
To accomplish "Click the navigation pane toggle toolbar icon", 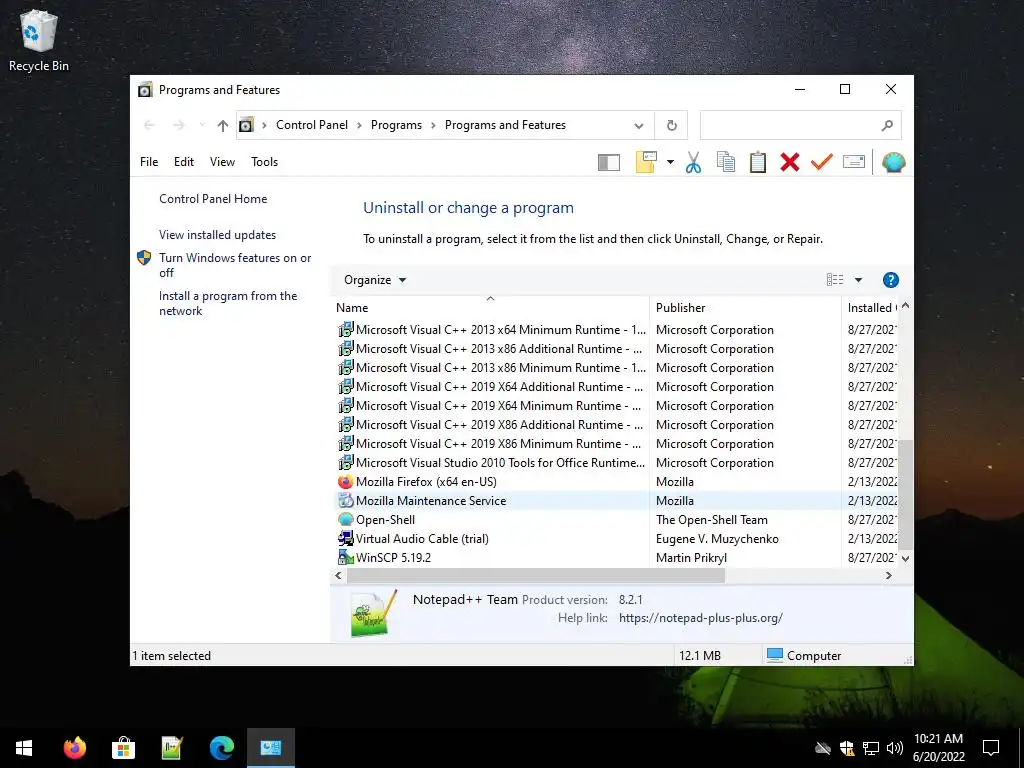I will click(609, 162).
